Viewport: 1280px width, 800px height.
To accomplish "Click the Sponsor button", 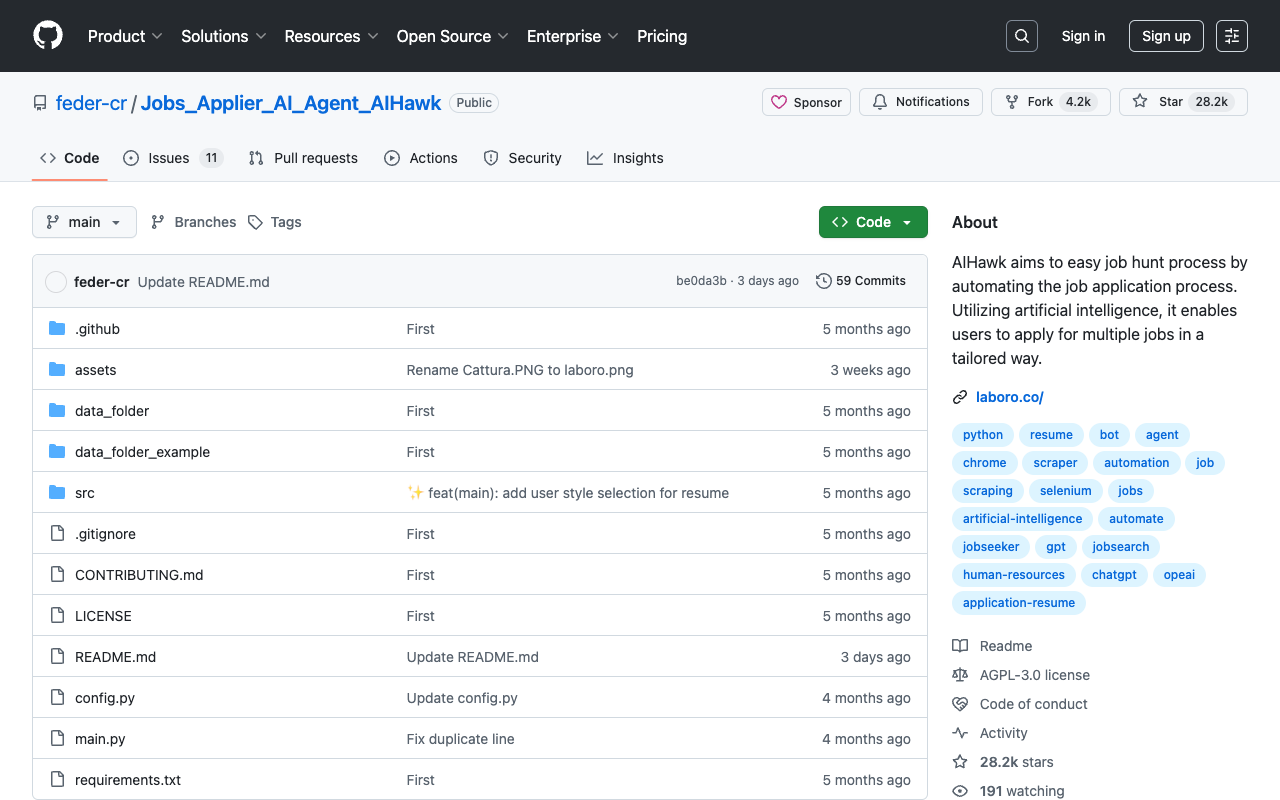I will [x=806, y=102].
